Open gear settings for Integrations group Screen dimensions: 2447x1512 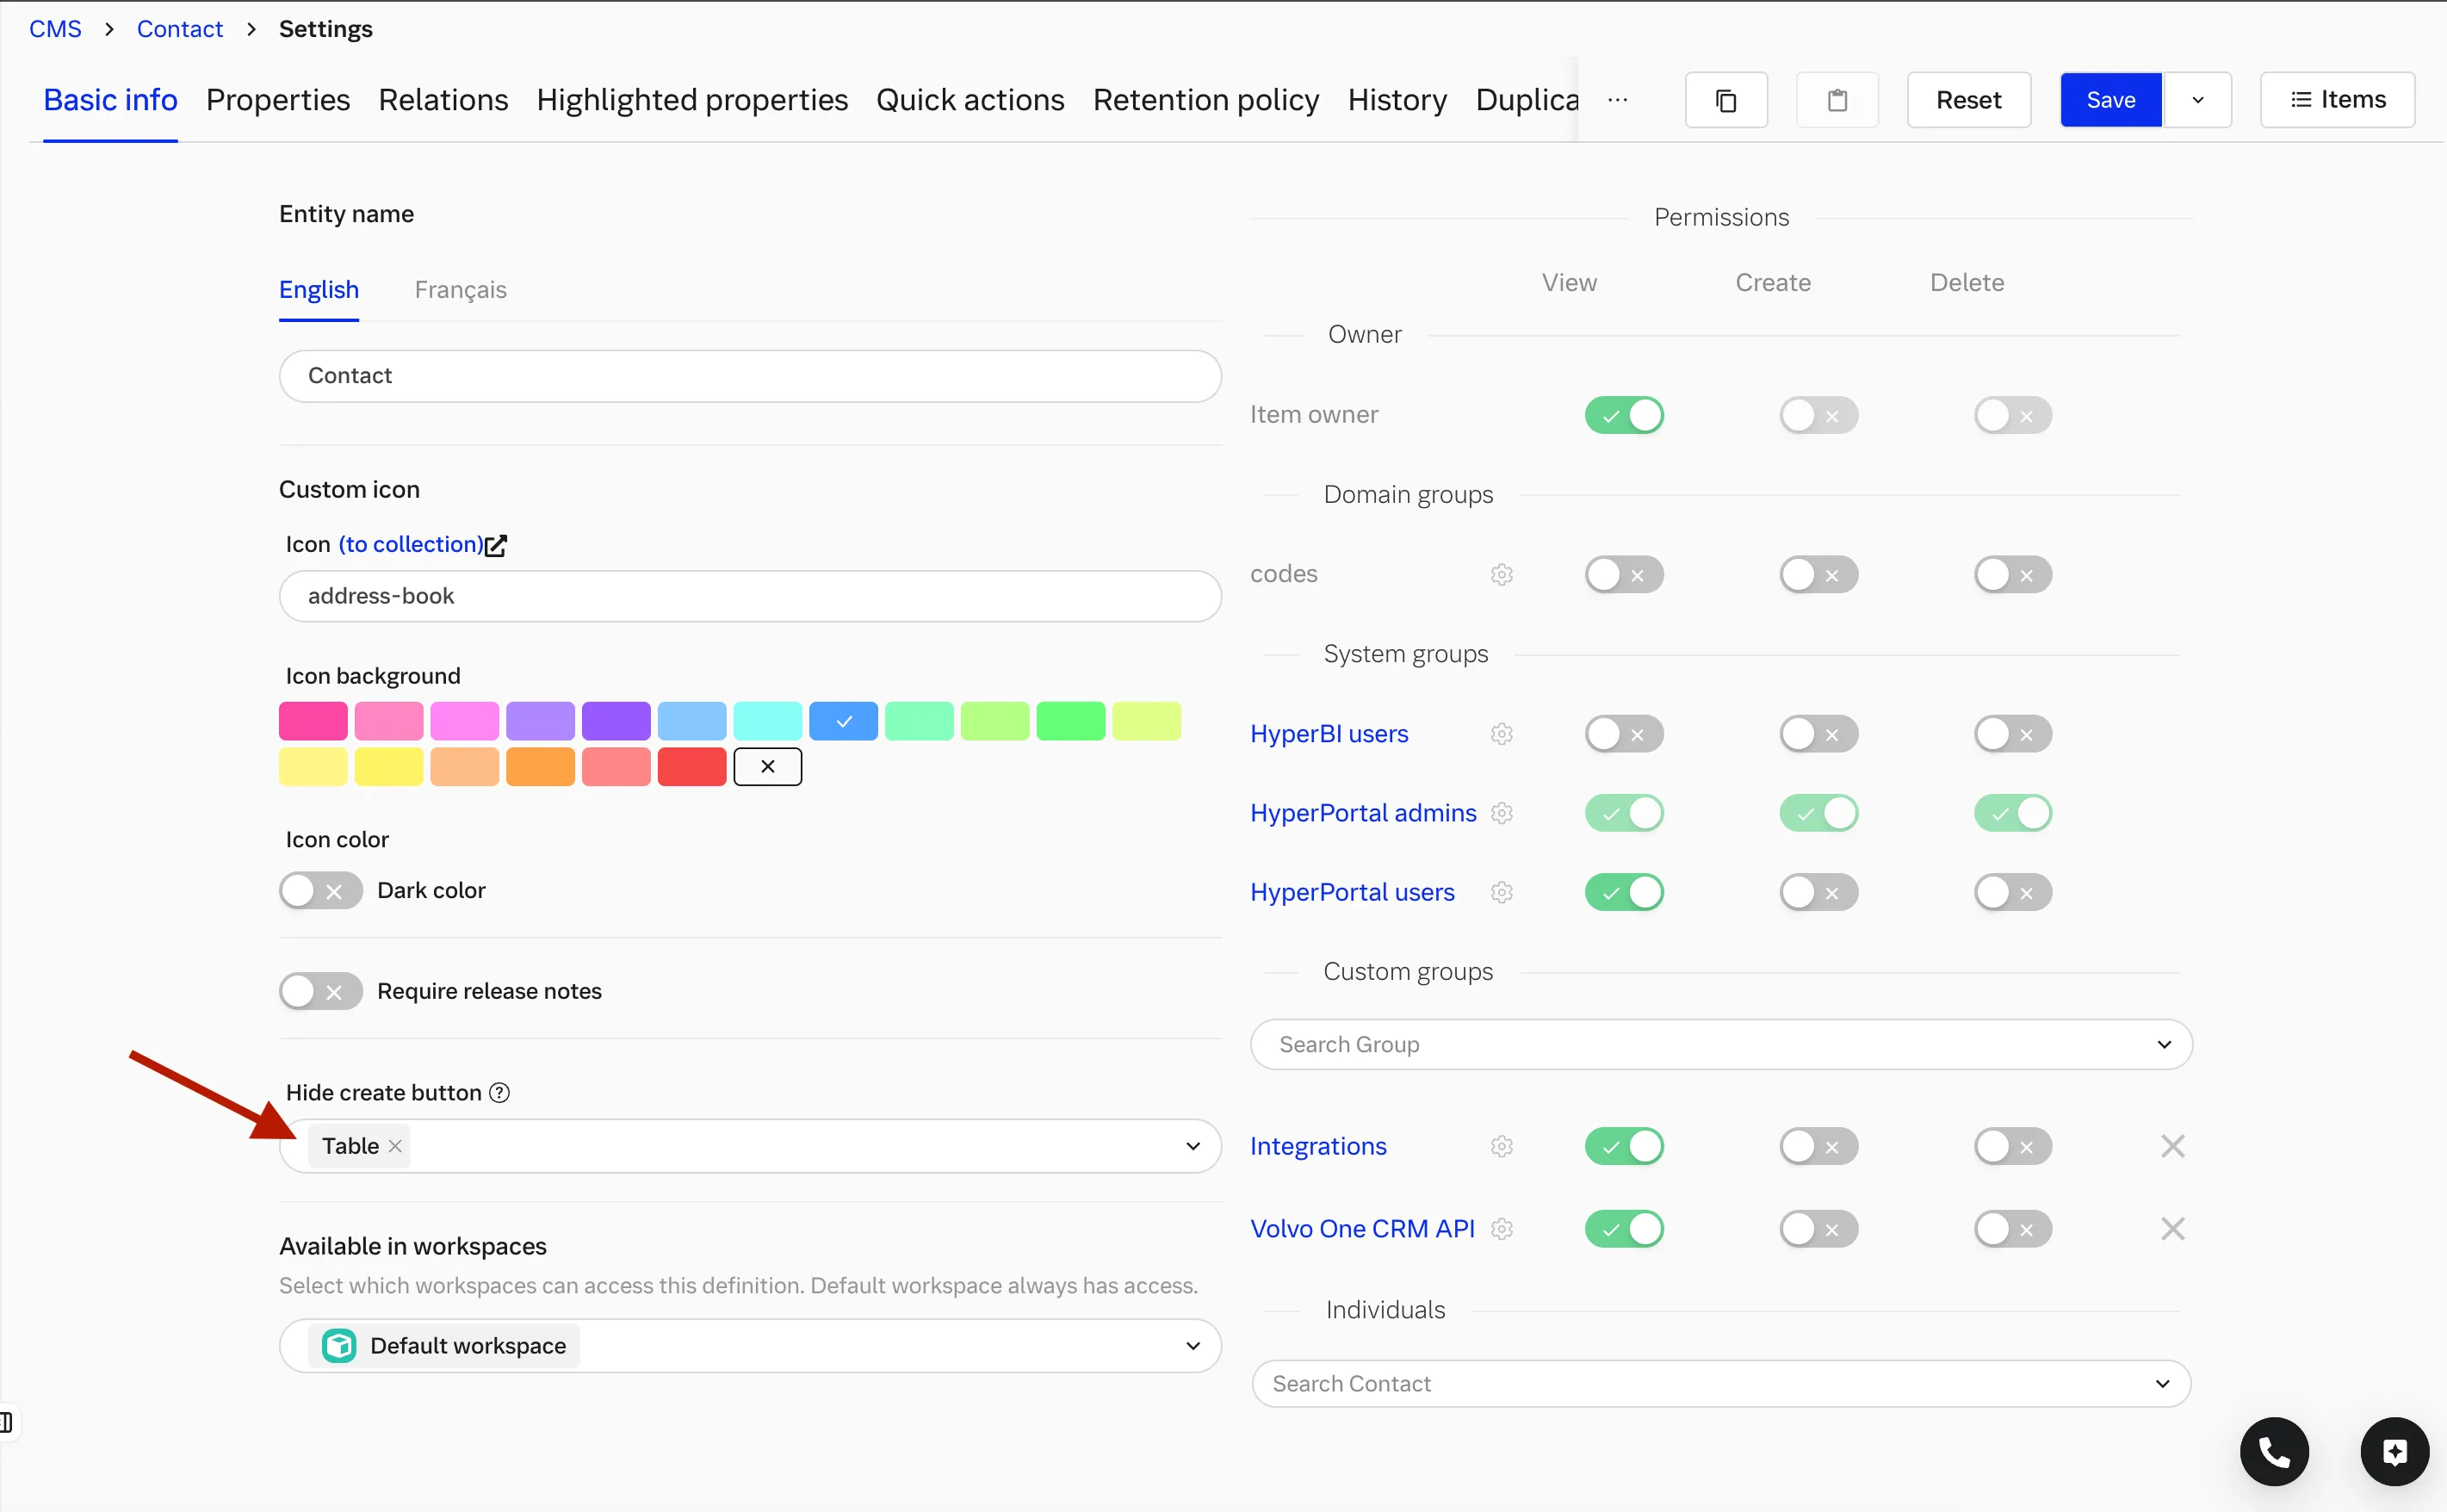click(x=1501, y=1147)
